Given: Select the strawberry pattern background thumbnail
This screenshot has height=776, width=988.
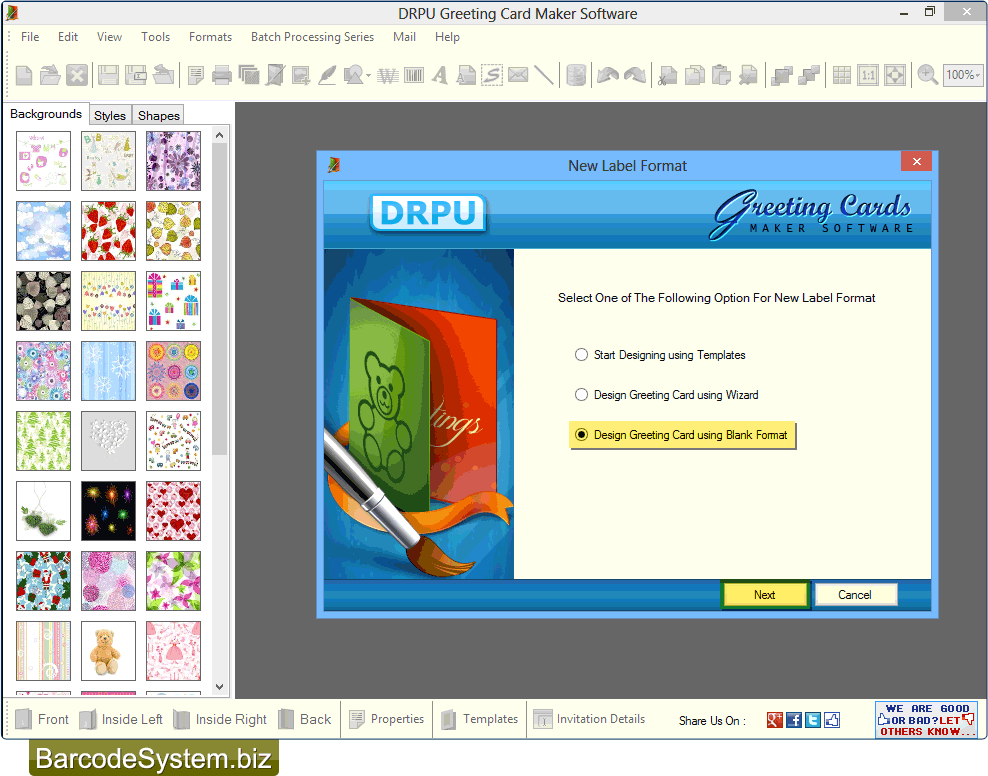Looking at the screenshot, I should [x=108, y=231].
